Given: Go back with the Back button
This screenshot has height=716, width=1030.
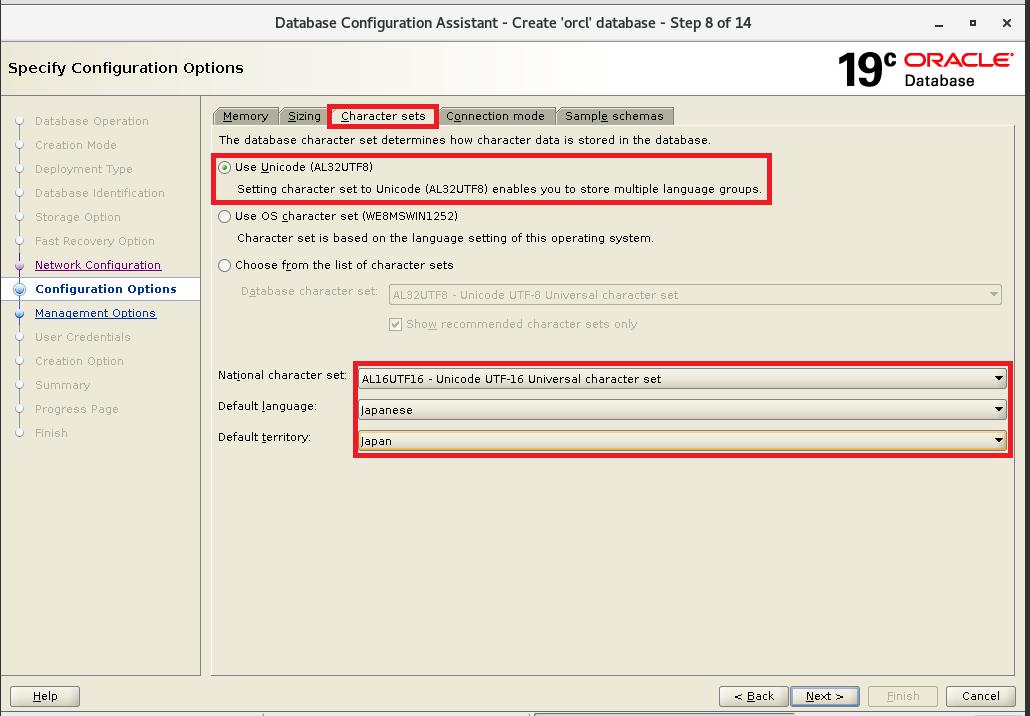Looking at the screenshot, I should 753,696.
